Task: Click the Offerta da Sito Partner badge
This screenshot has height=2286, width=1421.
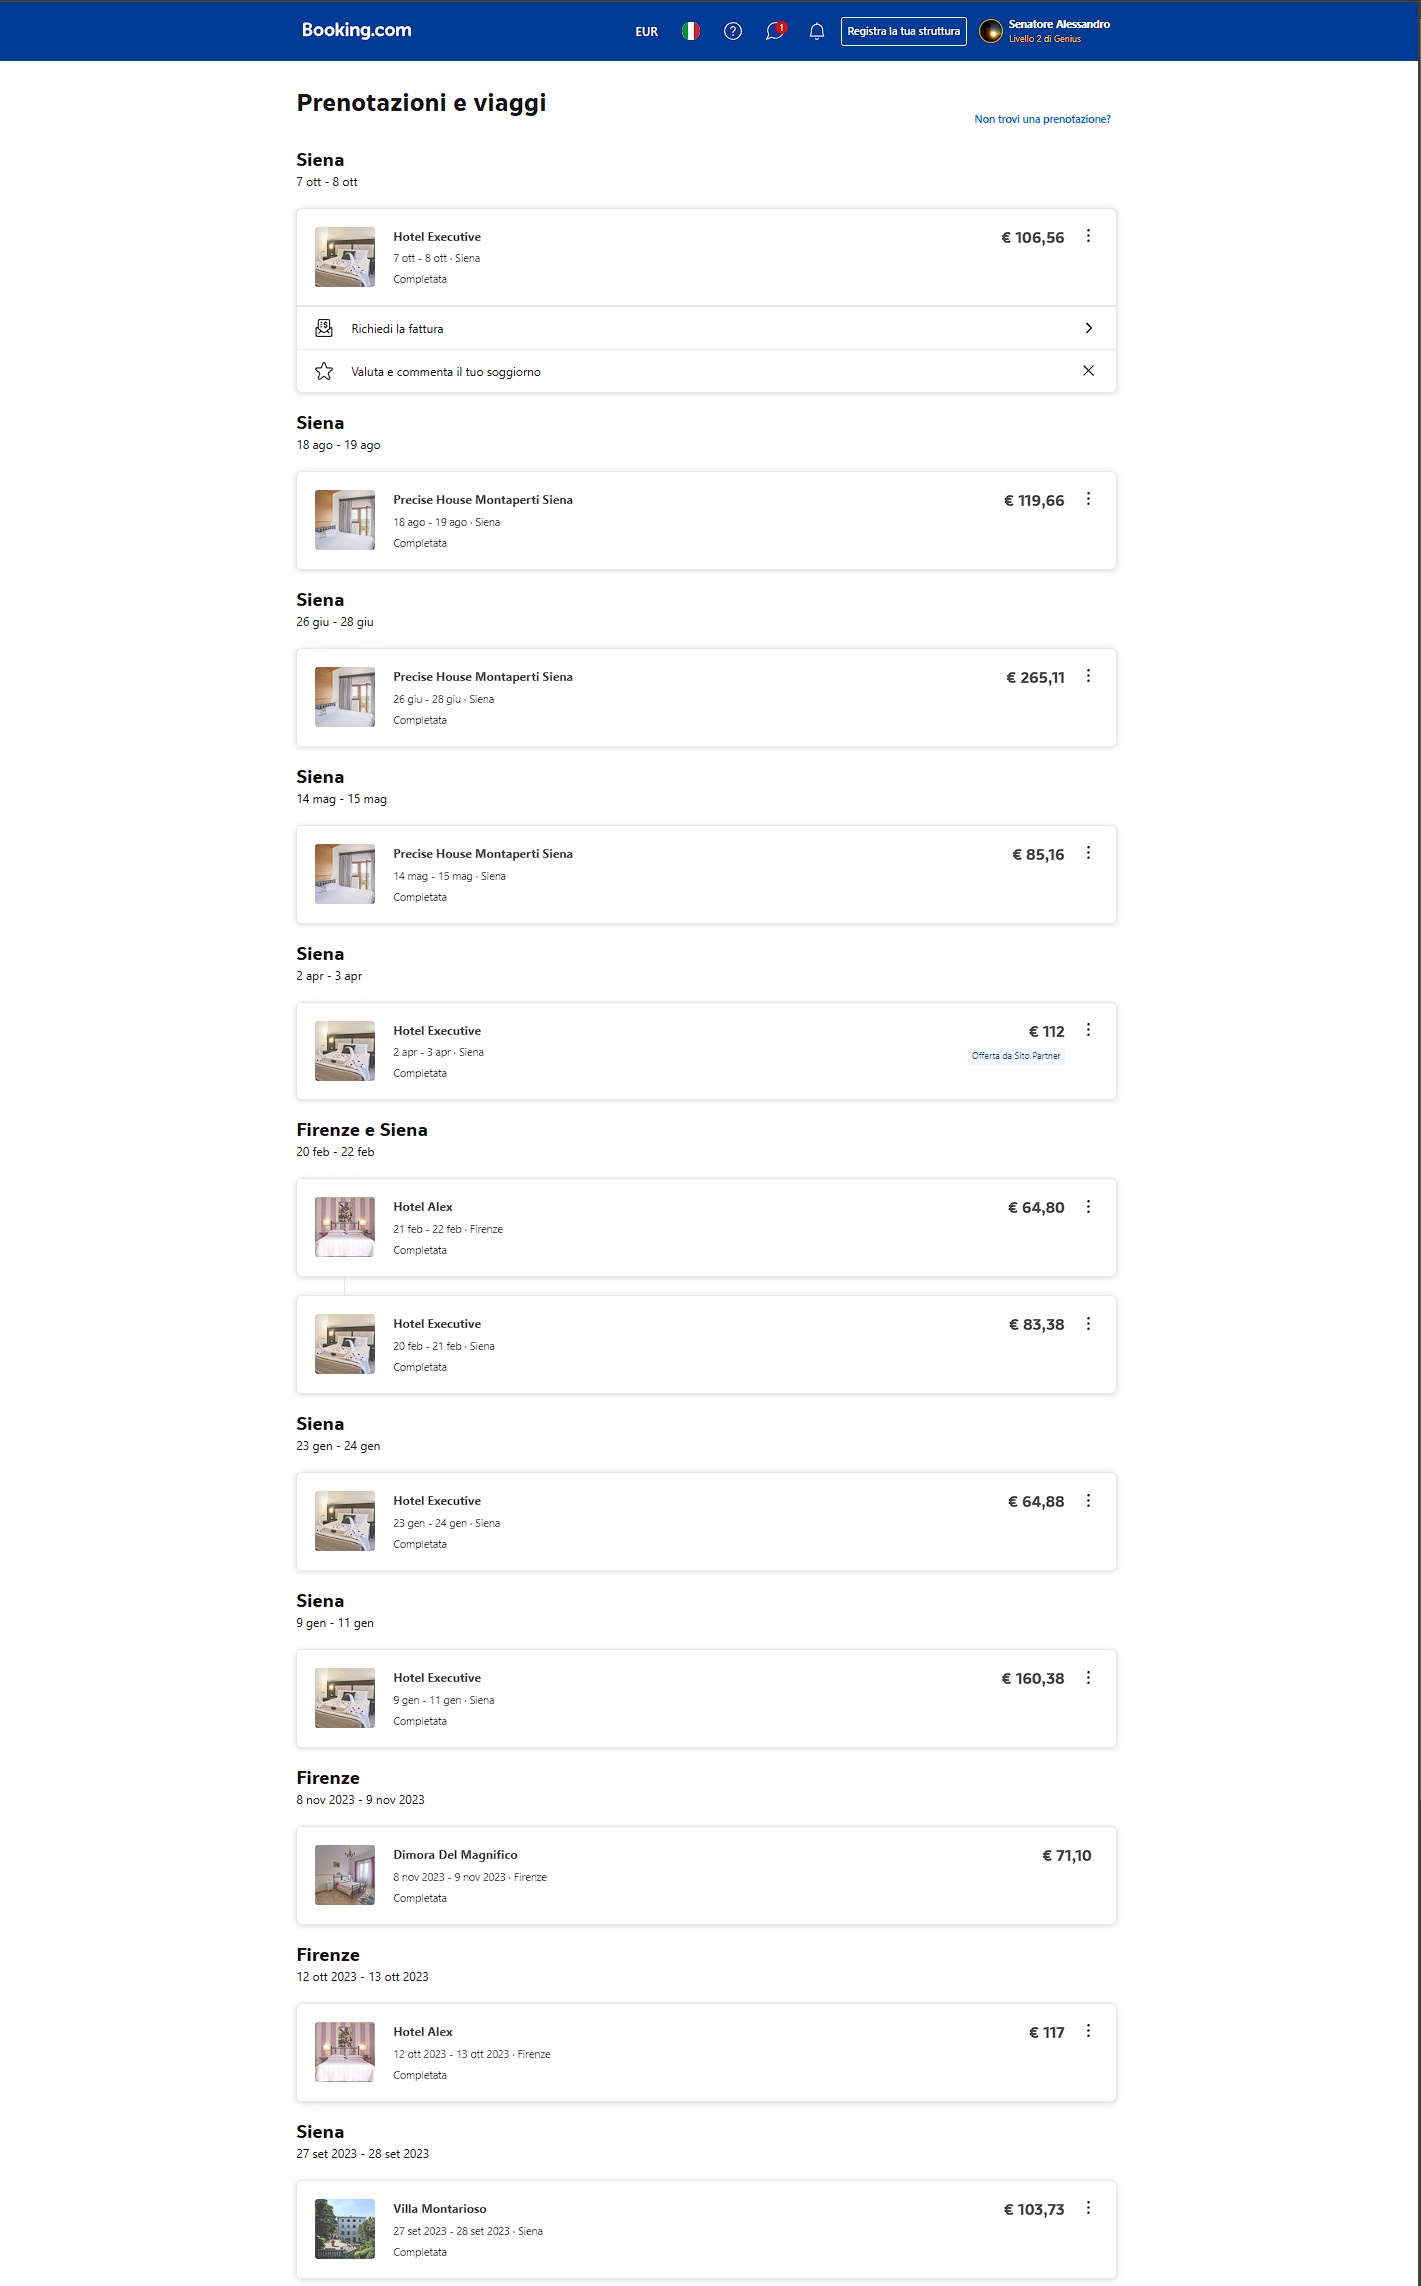Action: (x=1016, y=1056)
